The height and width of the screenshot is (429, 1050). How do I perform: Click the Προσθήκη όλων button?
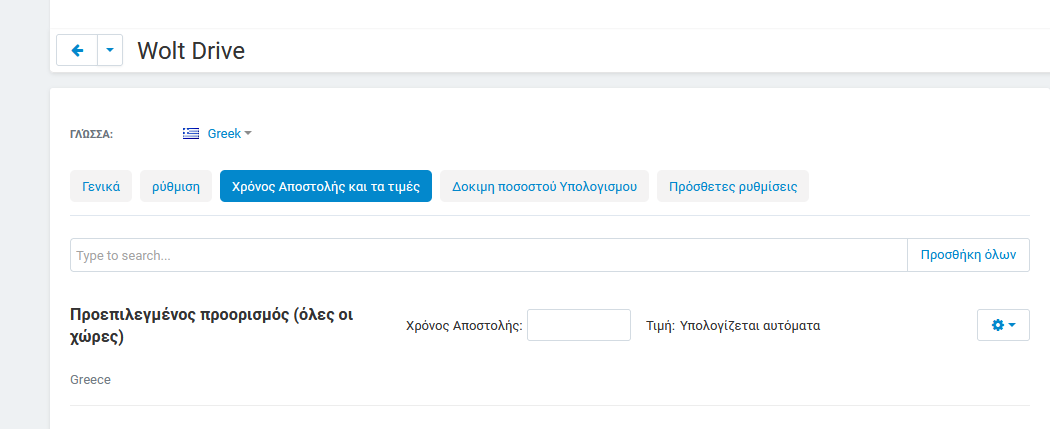coord(968,255)
